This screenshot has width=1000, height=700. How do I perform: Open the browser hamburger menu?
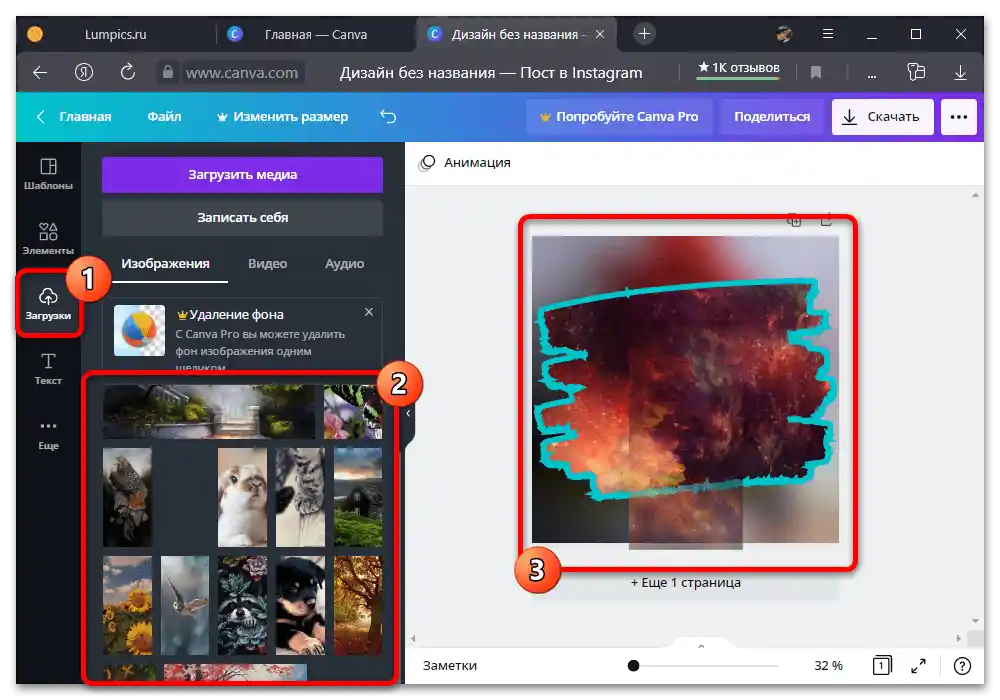828,34
